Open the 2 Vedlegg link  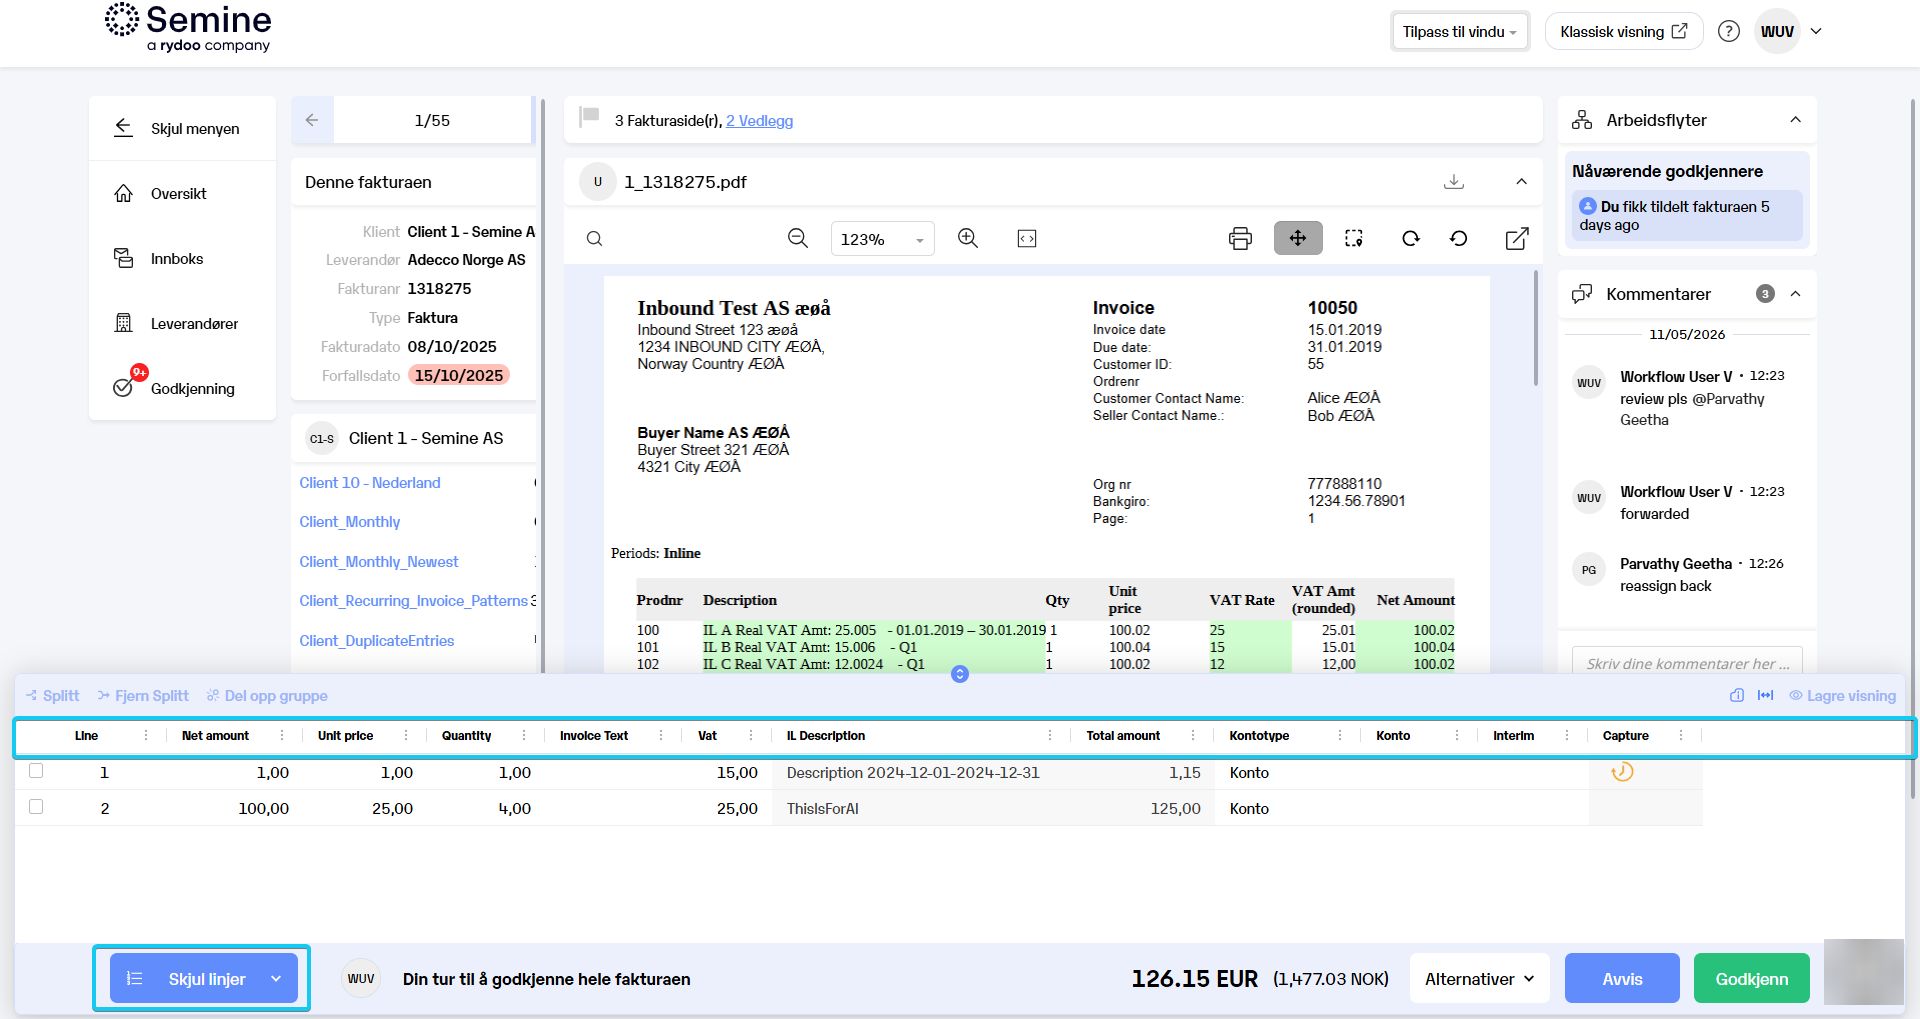point(759,121)
